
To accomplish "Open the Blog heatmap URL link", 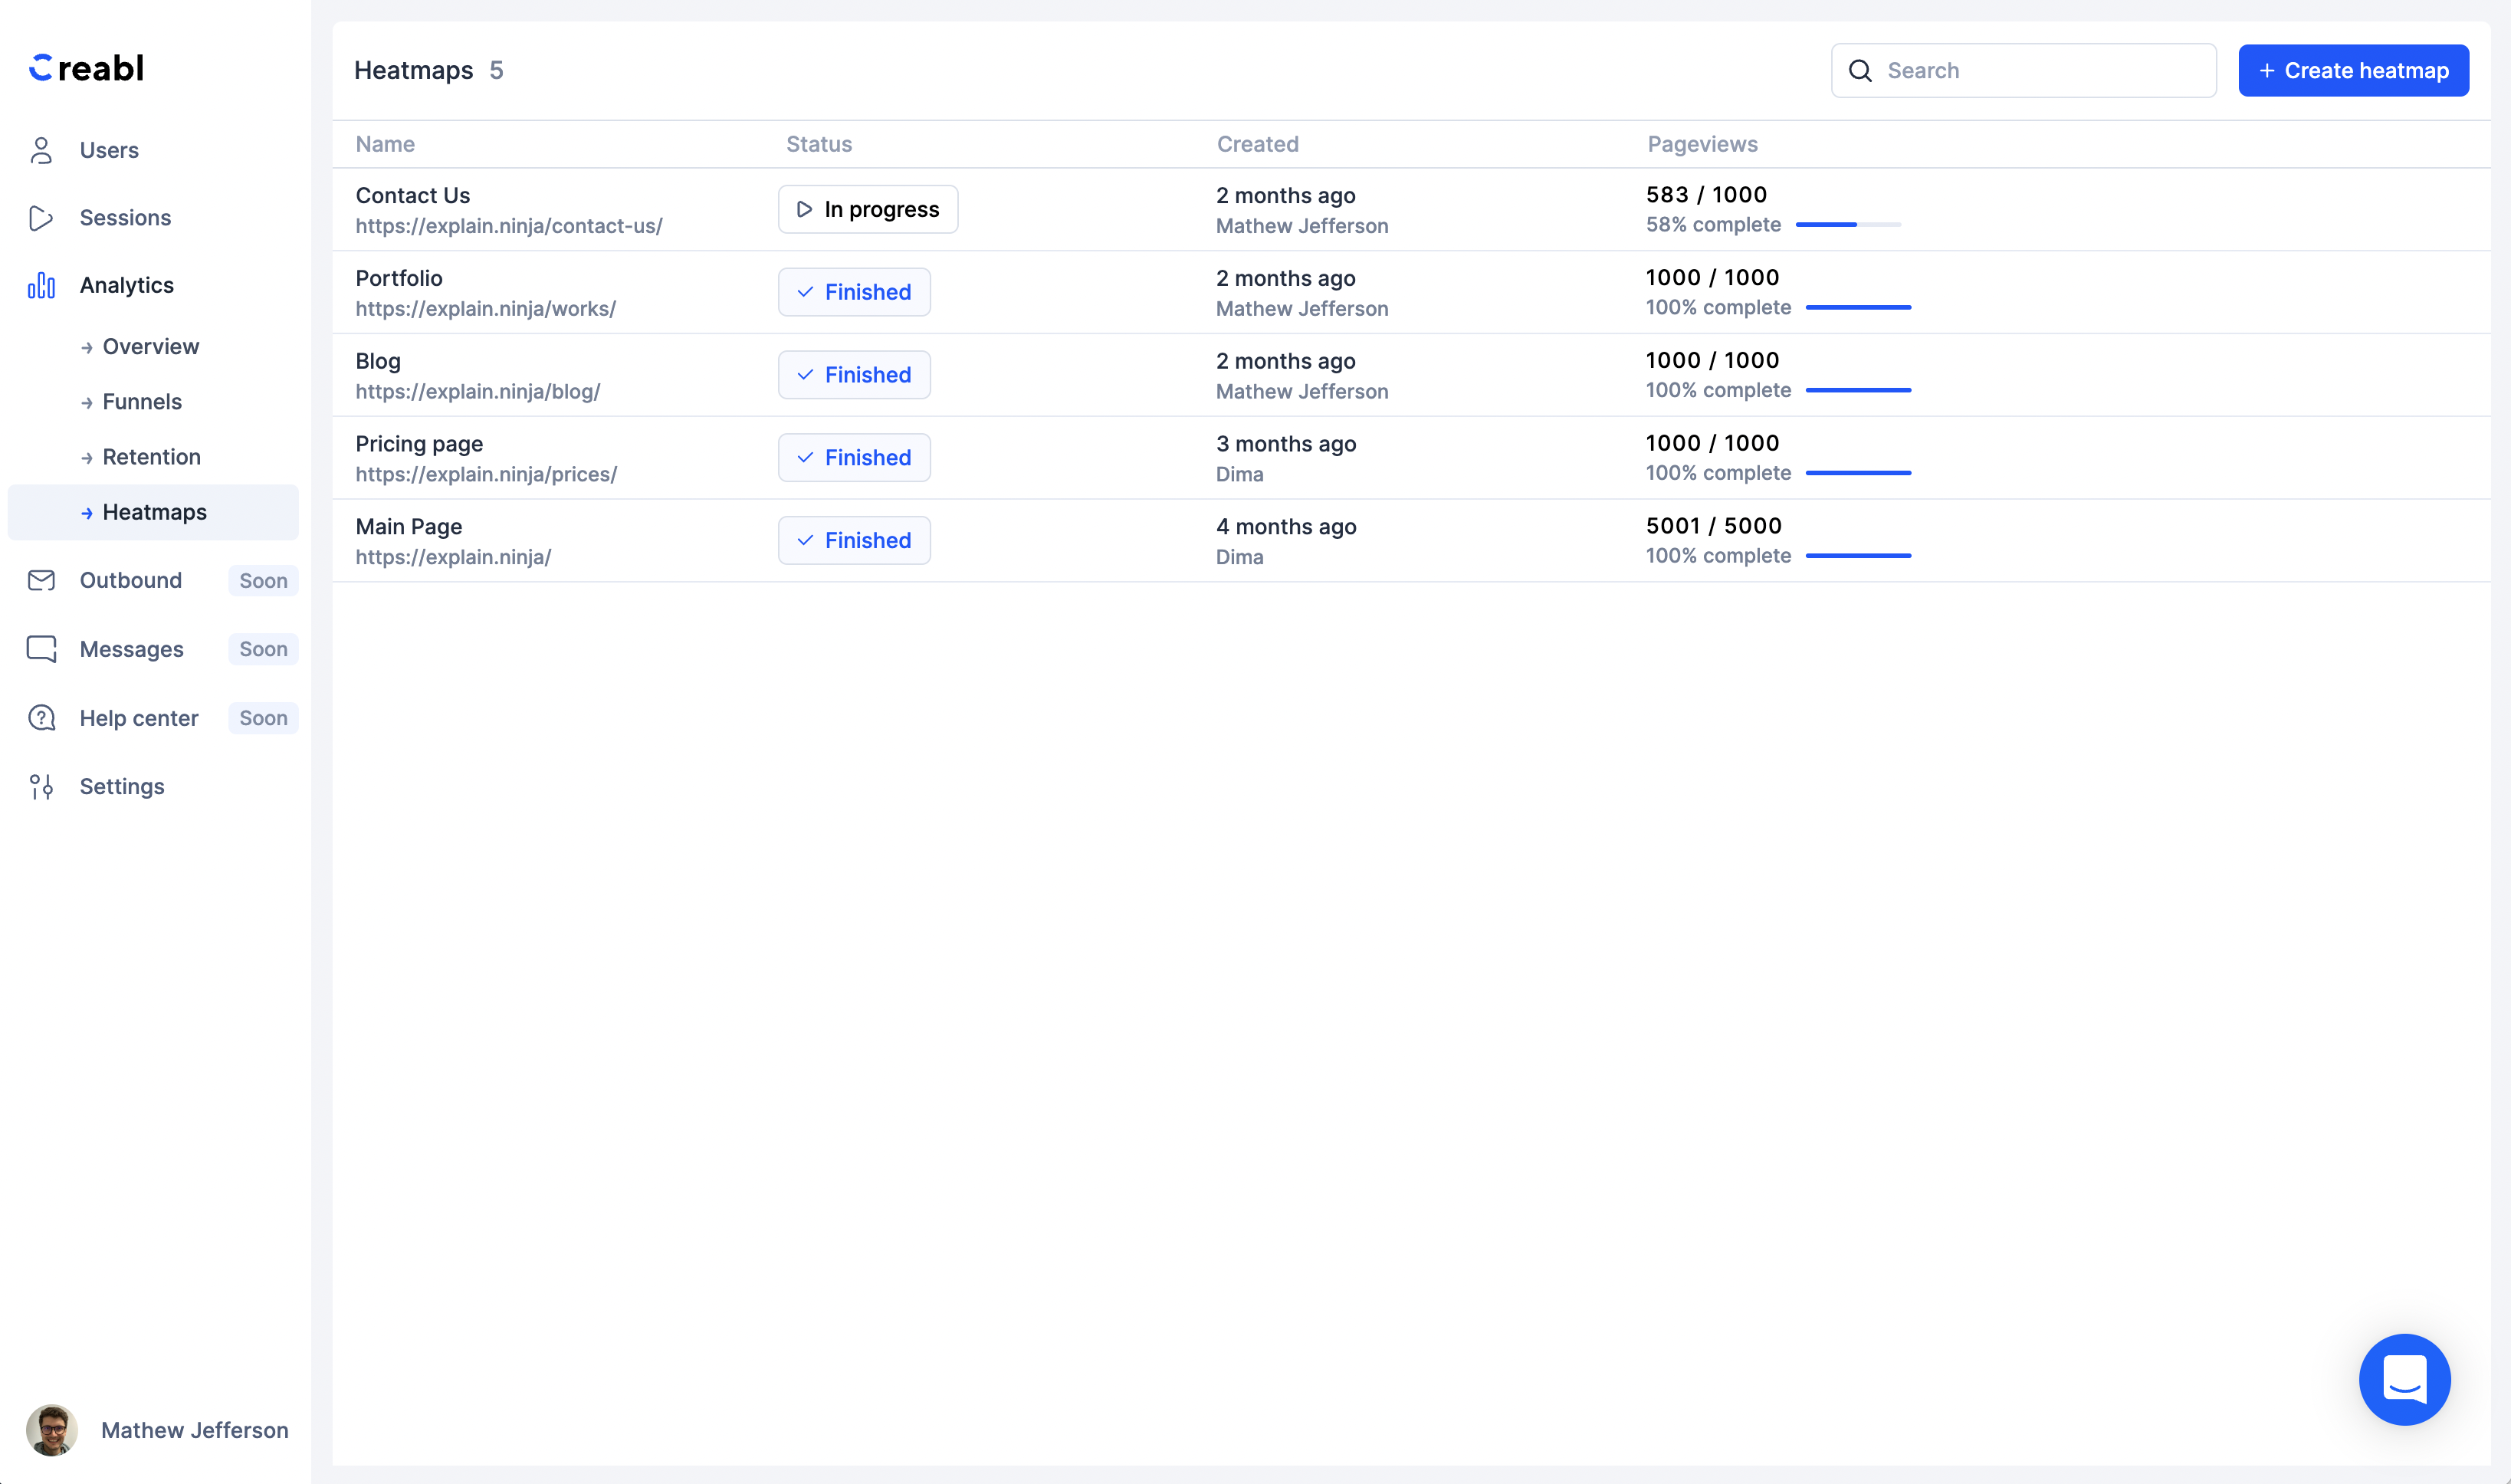I will tap(478, 392).
